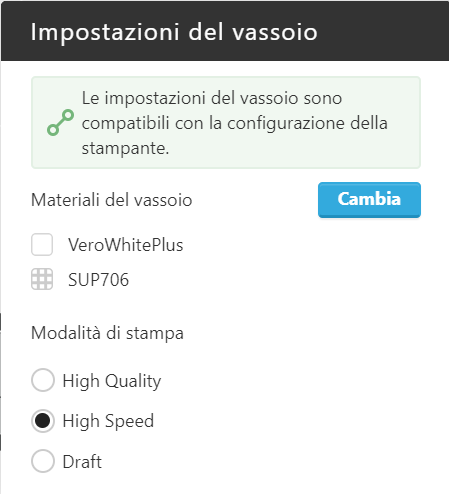Click the Modalità di stampa heading
Screen dimensions: 449x494
(107, 333)
